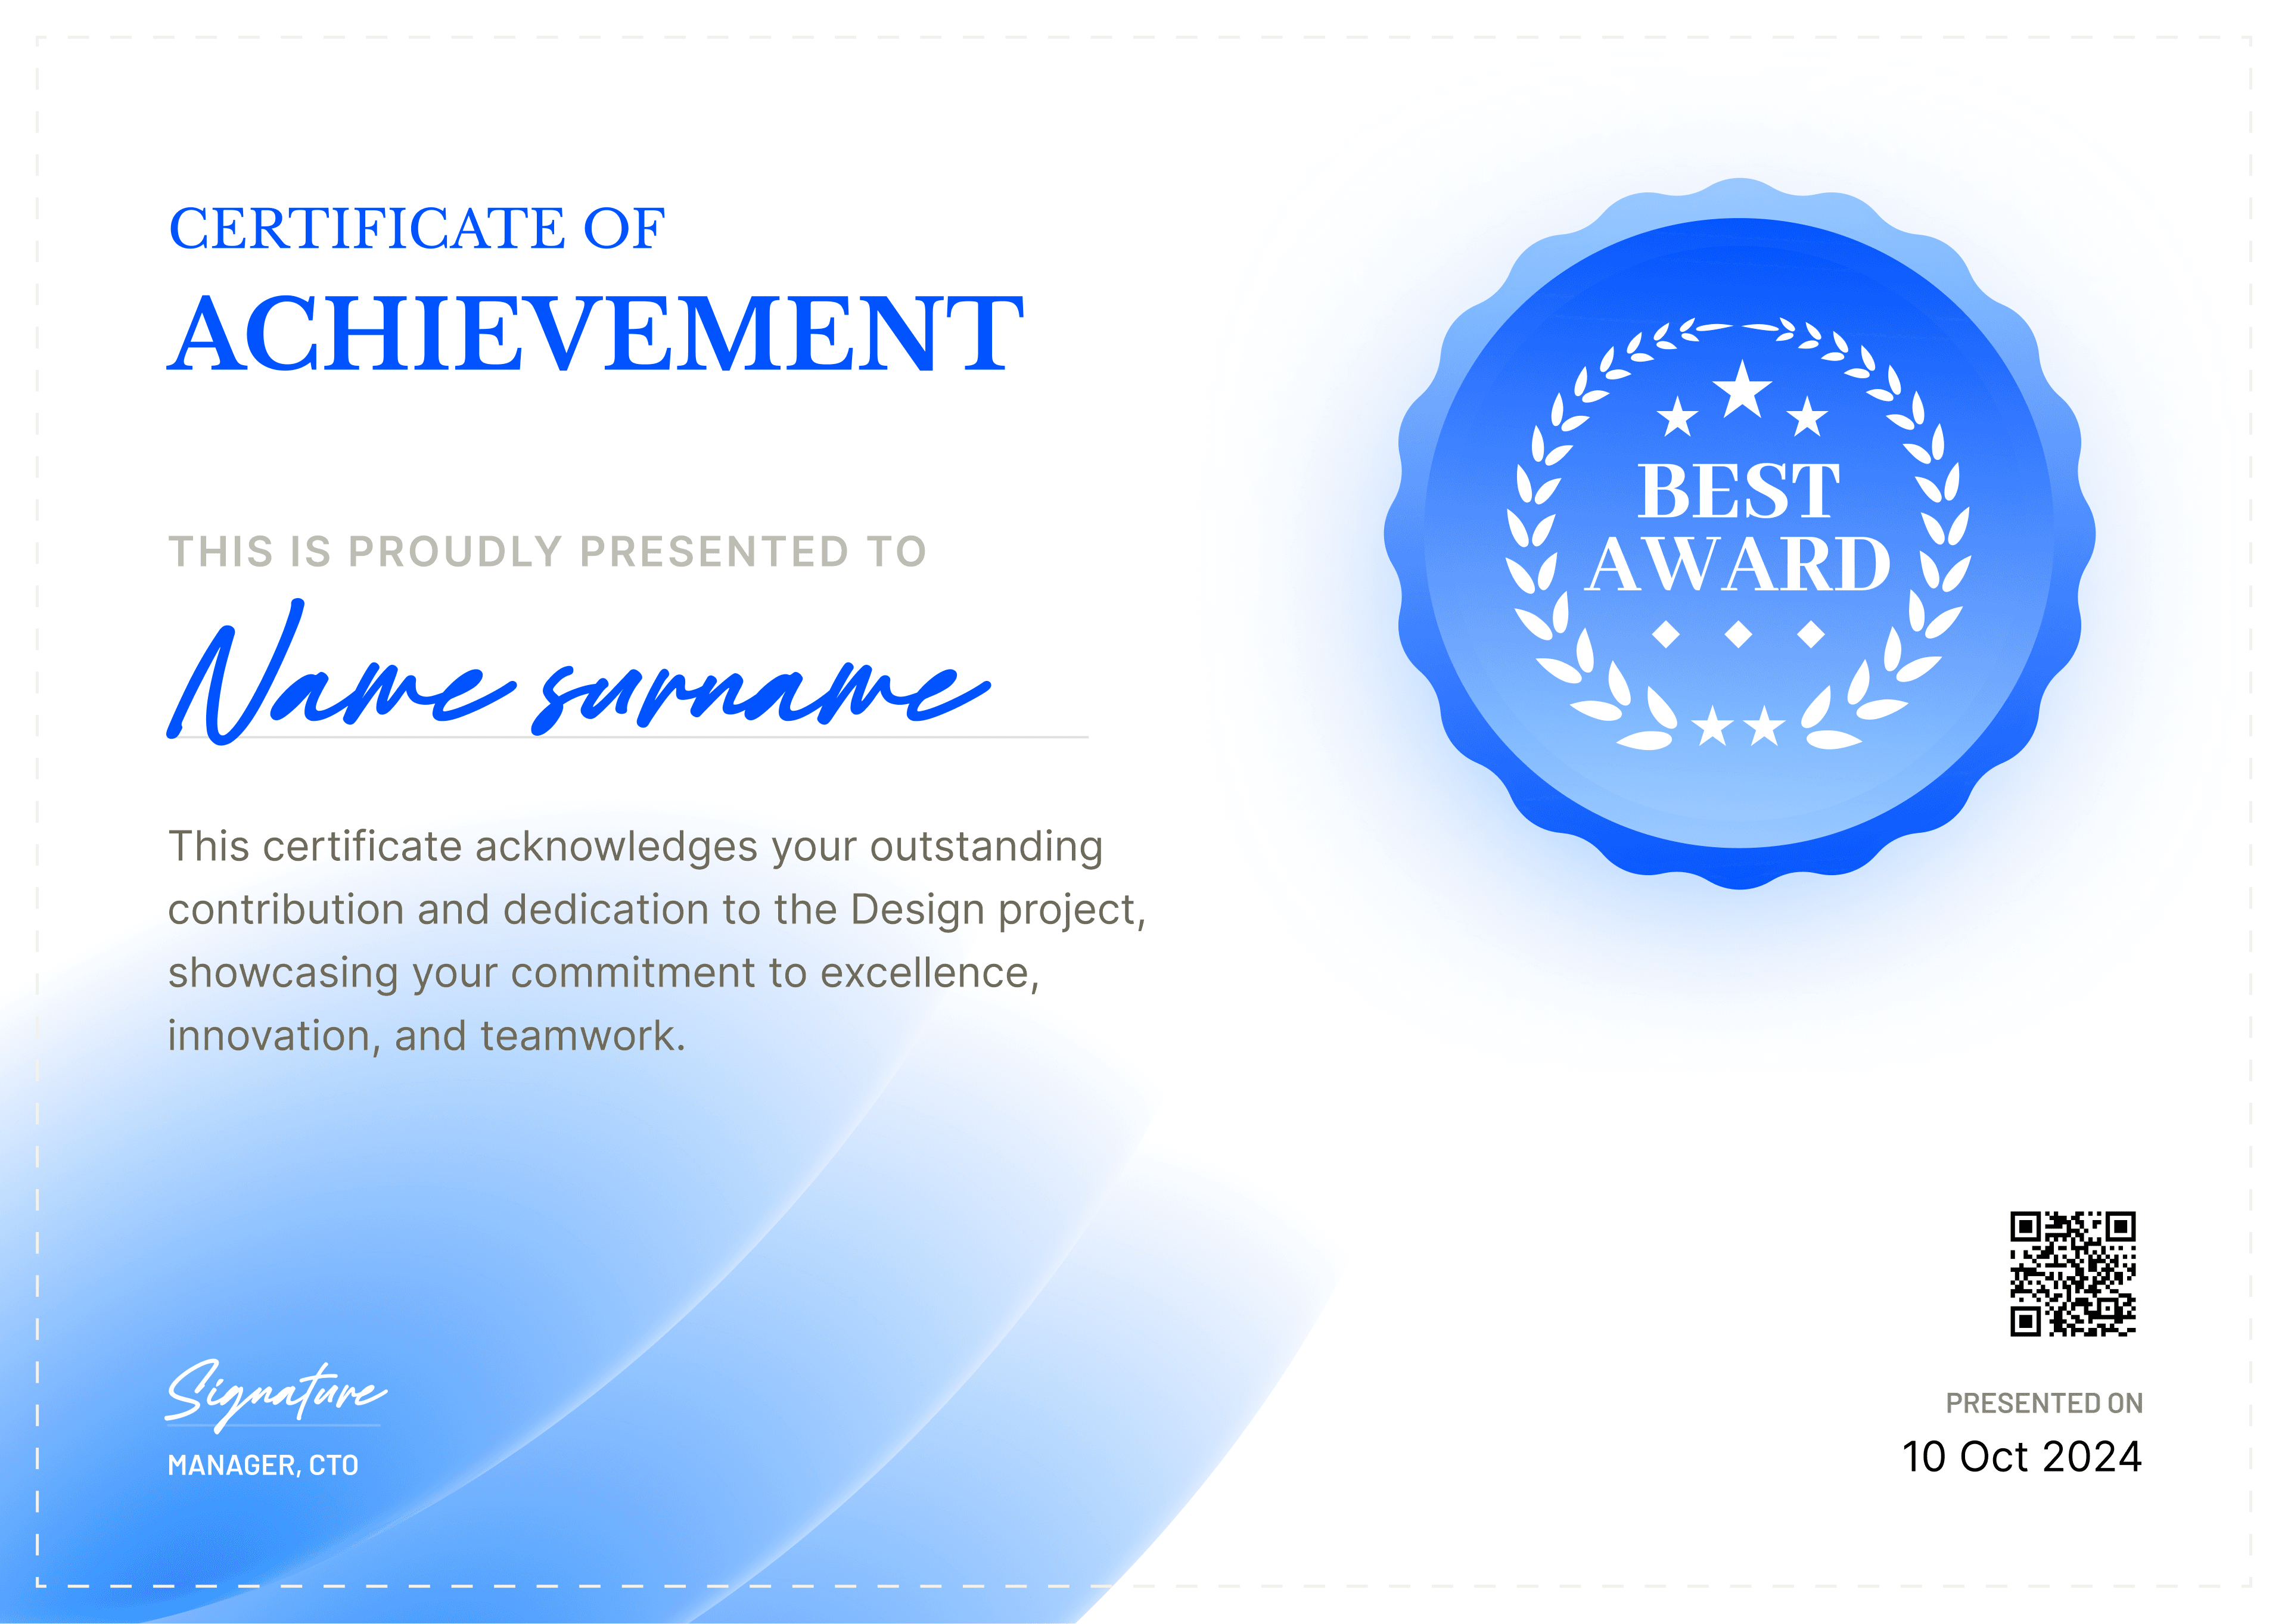Select the rightmost diamond under AWARD
Viewport: 2288px width, 1624px height.
pos(1811,634)
